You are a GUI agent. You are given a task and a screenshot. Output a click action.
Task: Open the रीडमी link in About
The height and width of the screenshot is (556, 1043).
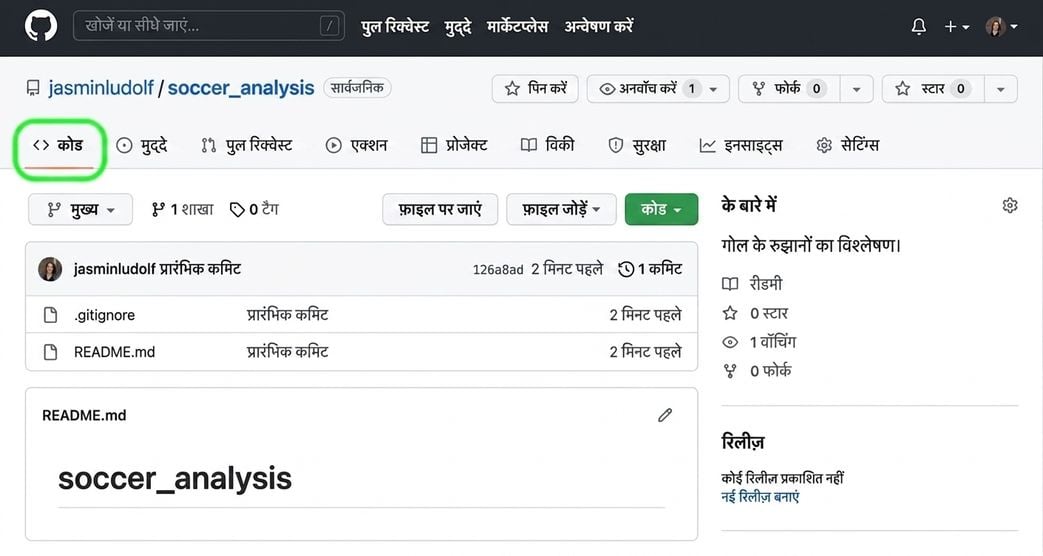(x=752, y=284)
